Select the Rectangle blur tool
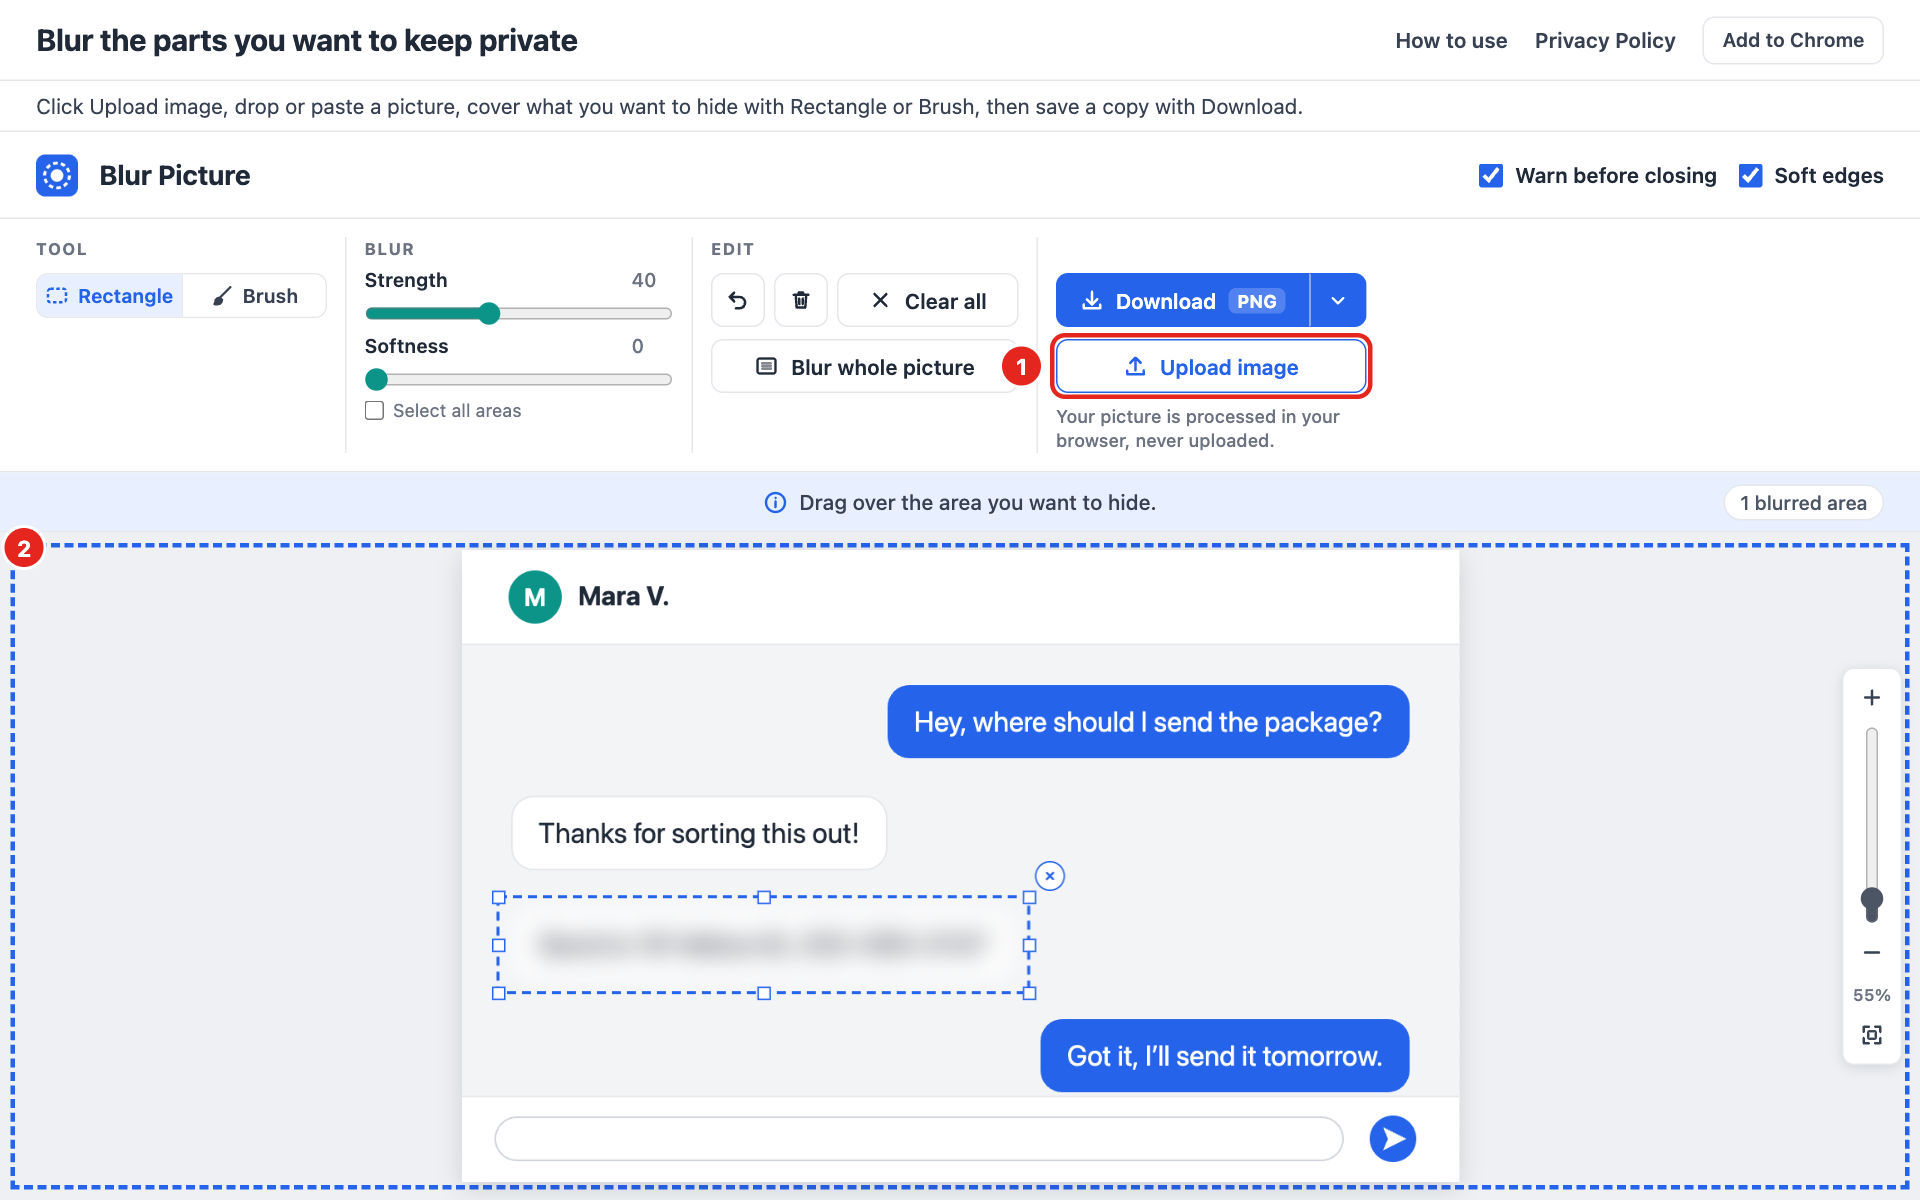 coord(110,296)
